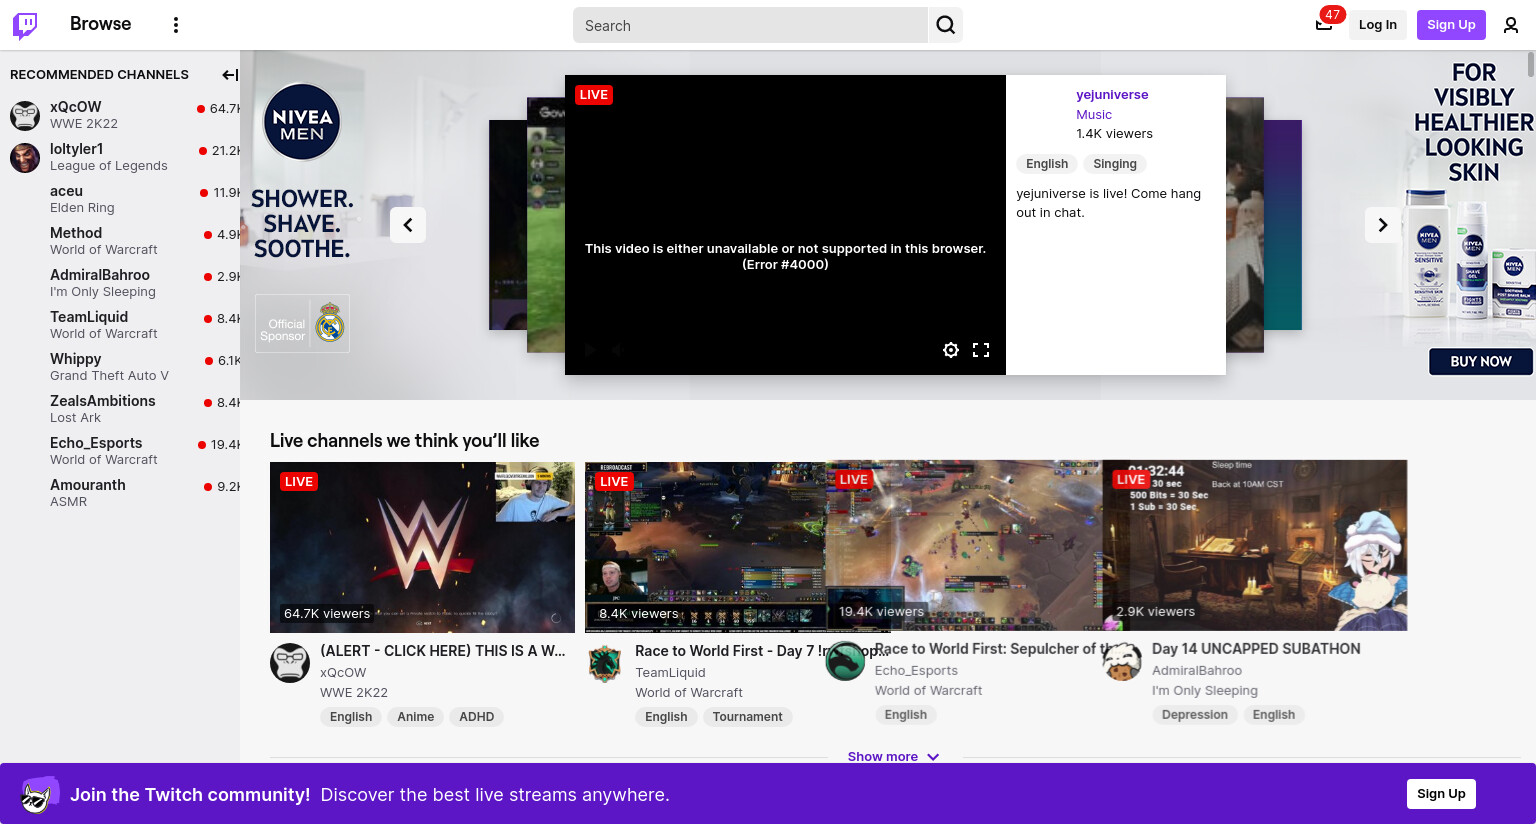Open the xQcOW WWE 2K22 stream thumbnail

[x=422, y=547]
